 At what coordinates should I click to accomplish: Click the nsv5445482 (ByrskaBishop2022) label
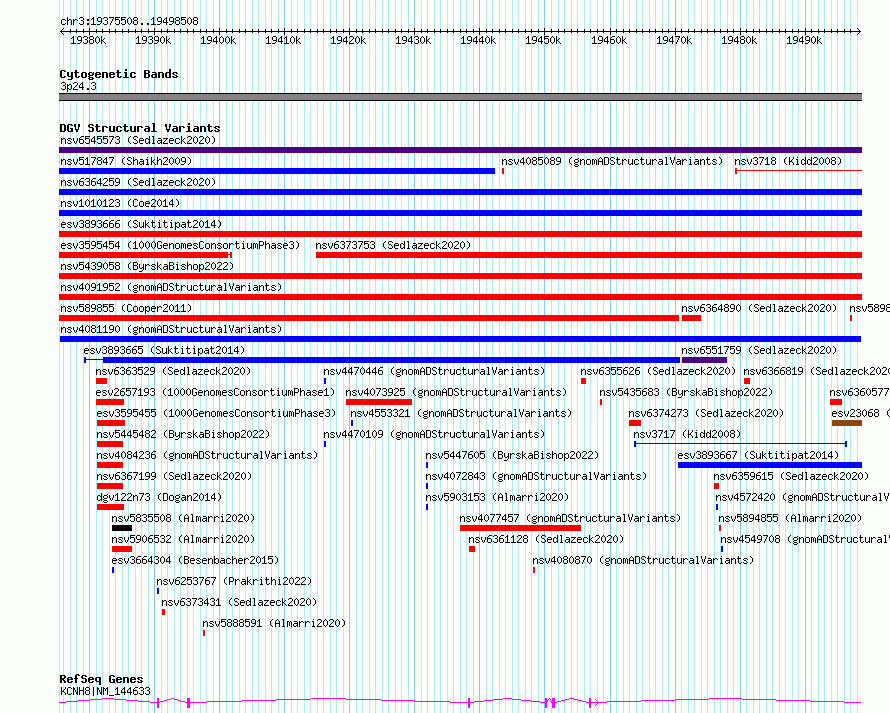[x=183, y=434]
